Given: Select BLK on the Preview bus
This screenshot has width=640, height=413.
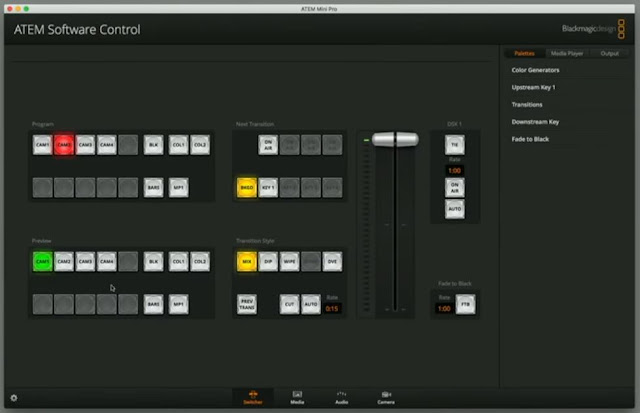Looking at the screenshot, I should pos(153,262).
